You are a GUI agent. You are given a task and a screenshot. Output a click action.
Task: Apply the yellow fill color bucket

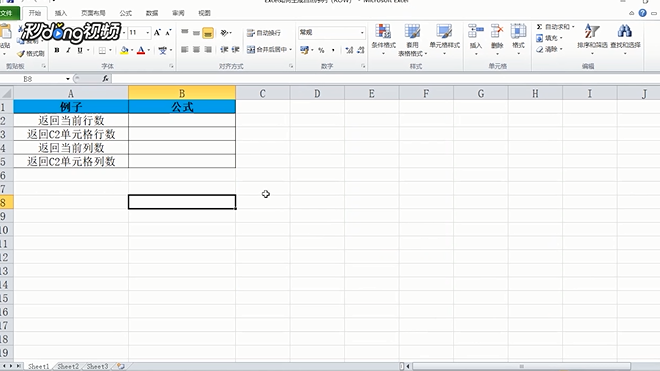pyautogui.click(x=124, y=51)
